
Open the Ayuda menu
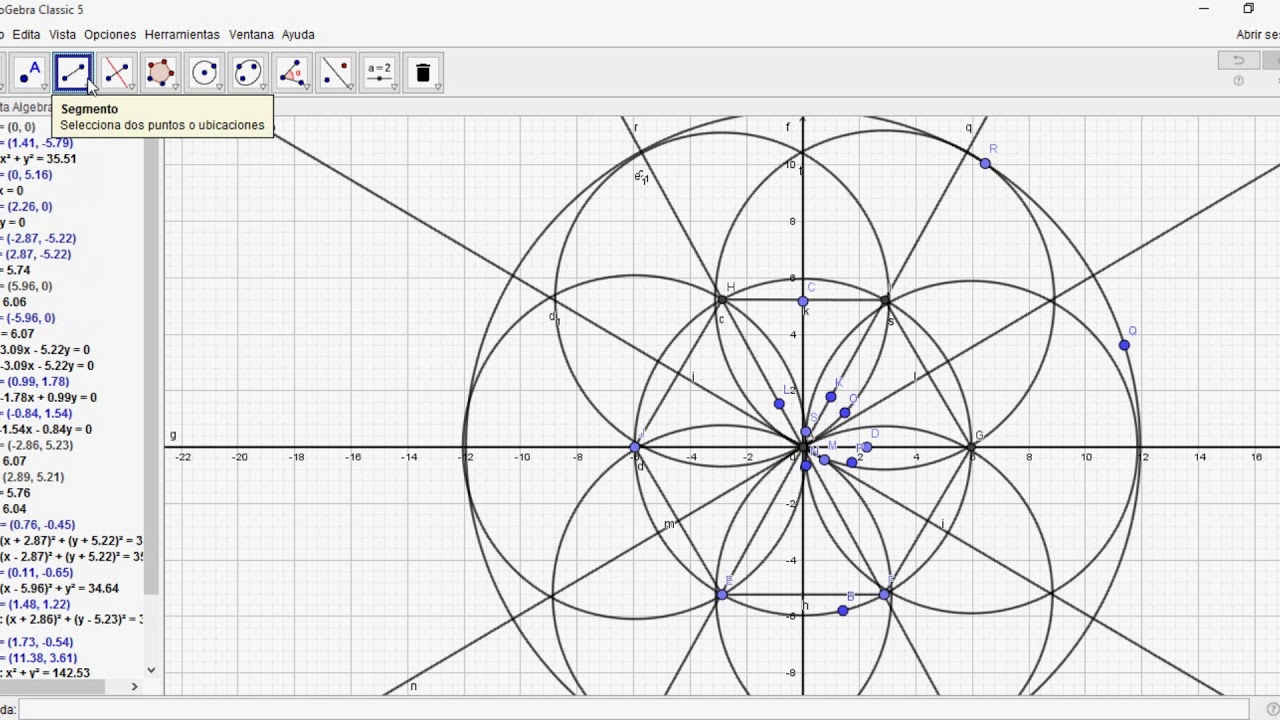(x=298, y=34)
